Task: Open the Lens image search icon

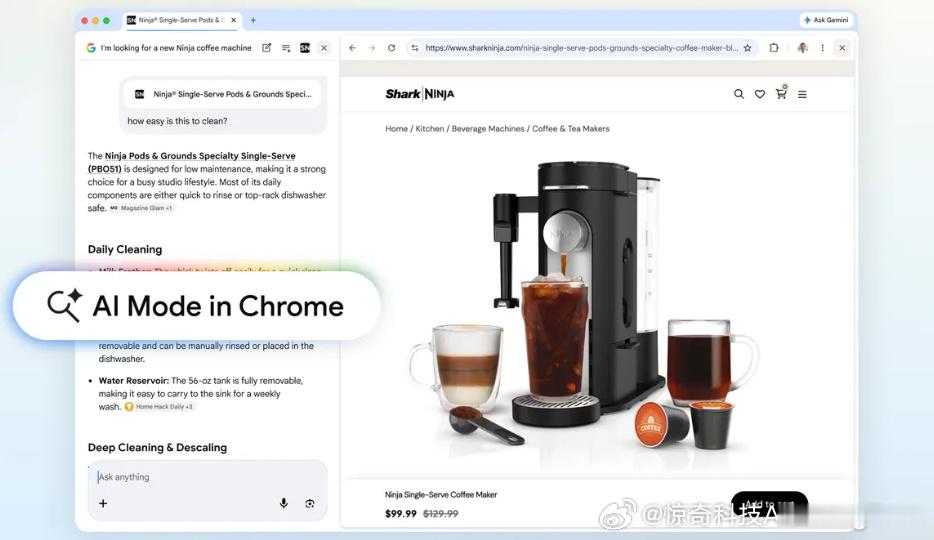Action: [x=310, y=504]
